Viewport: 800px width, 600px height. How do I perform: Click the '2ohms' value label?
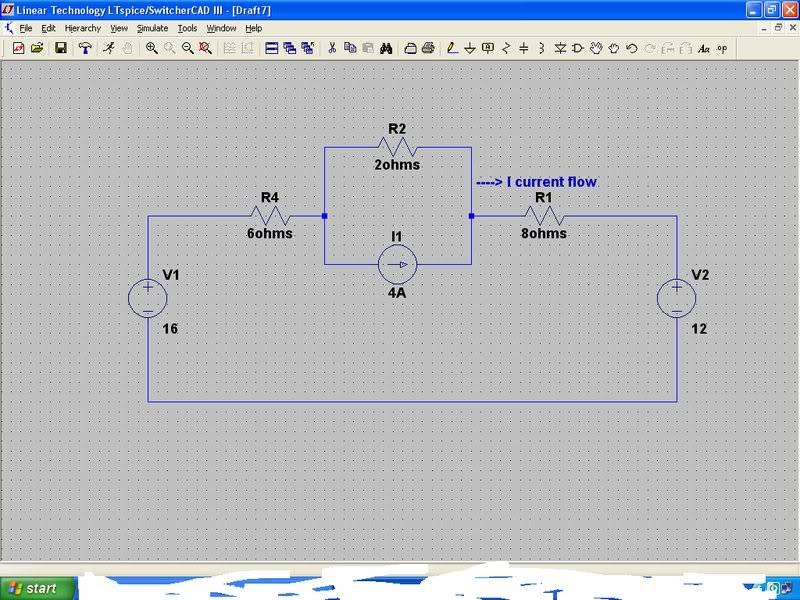point(397,165)
